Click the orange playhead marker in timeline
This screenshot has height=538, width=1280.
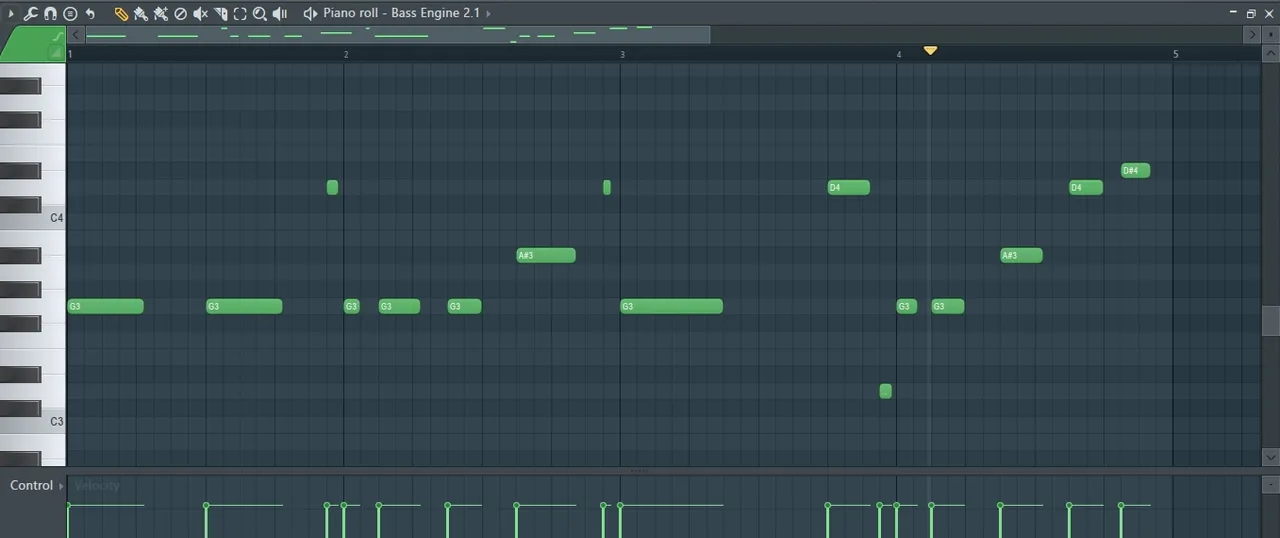point(930,50)
